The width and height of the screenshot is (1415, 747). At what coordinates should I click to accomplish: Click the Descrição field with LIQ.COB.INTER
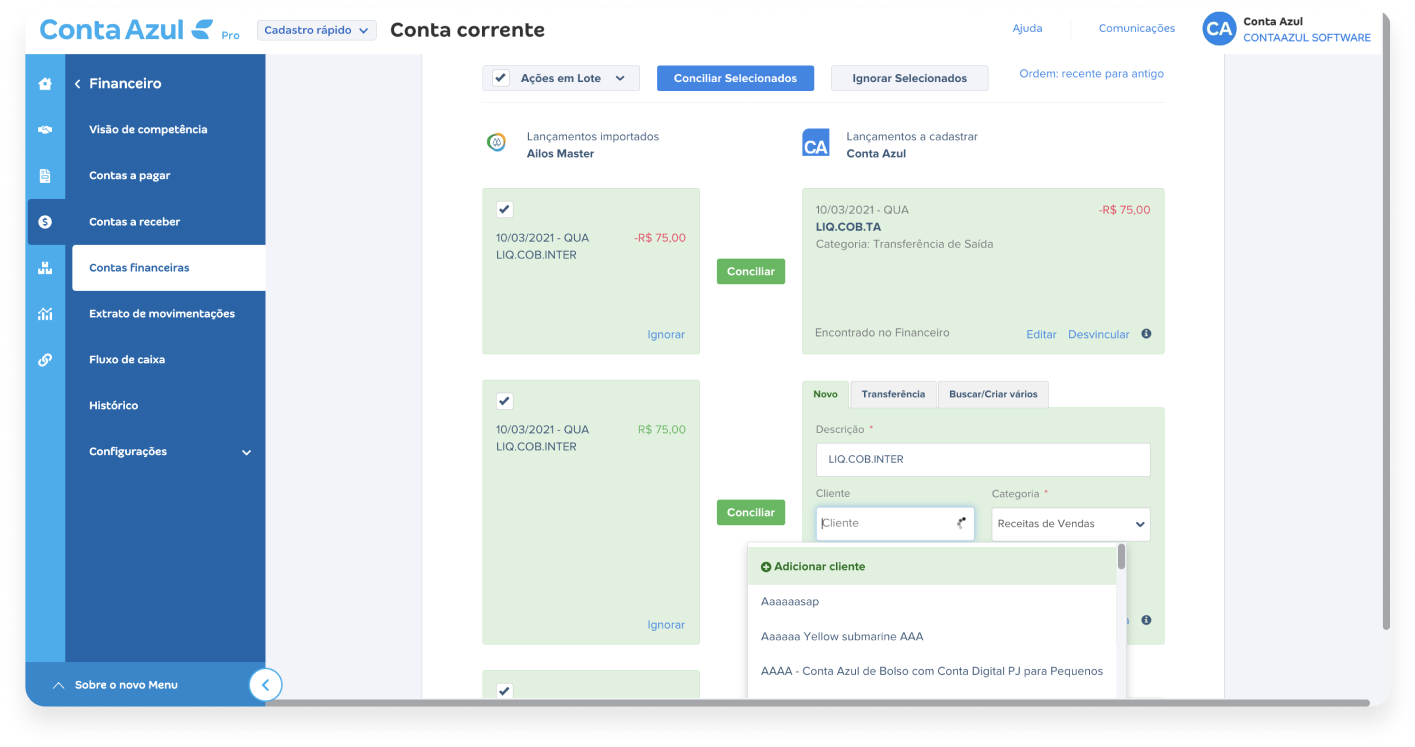(x=983, y=460)
